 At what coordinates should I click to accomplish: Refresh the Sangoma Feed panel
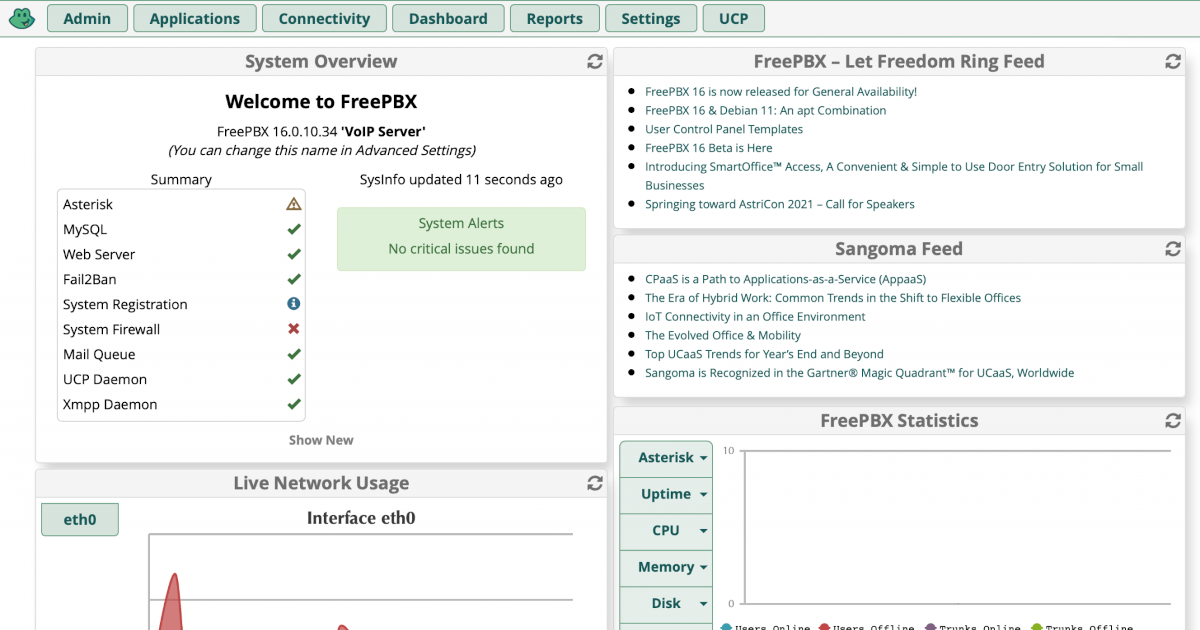click(1173, 249)
